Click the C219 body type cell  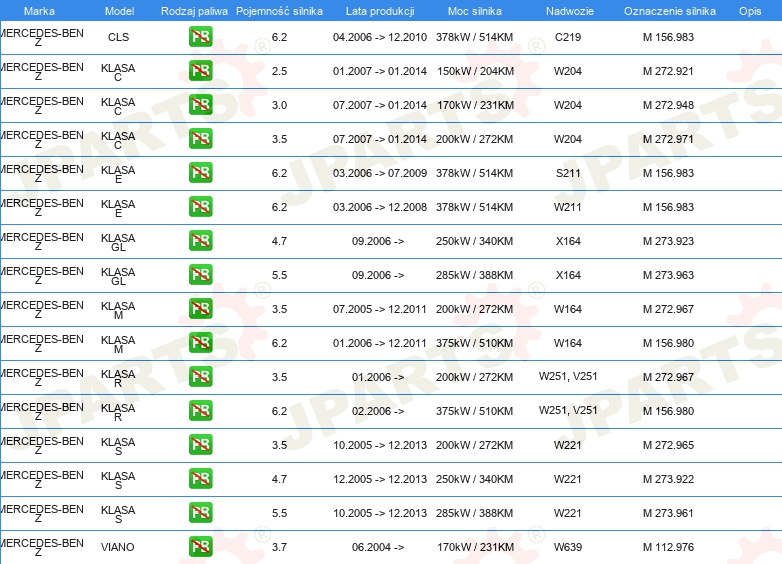(567, 38)
